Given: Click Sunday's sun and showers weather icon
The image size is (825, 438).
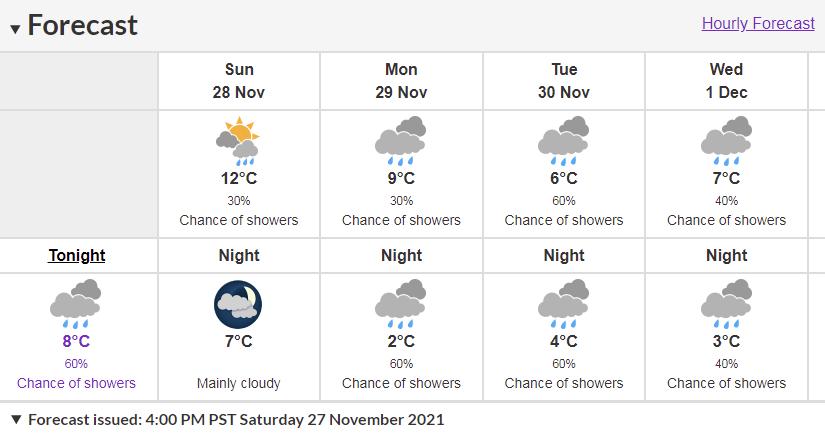Looking at the screenshot, I should [x=238, y=142].
